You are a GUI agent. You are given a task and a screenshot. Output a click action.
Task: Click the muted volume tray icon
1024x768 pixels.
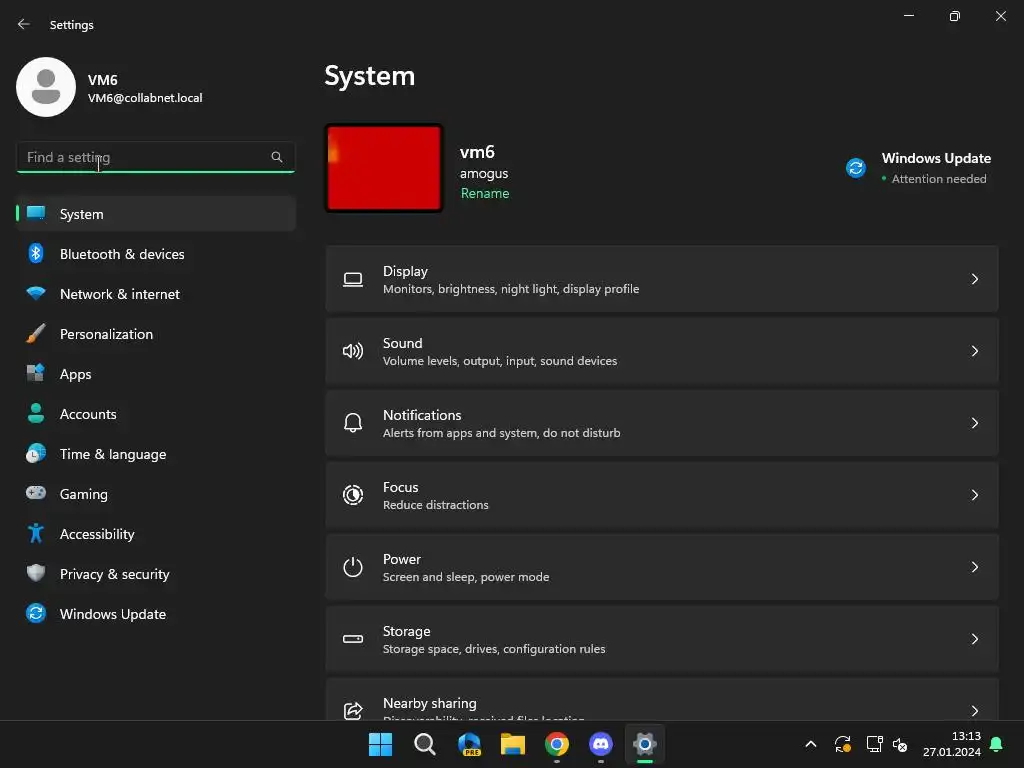tap(901, 744)
